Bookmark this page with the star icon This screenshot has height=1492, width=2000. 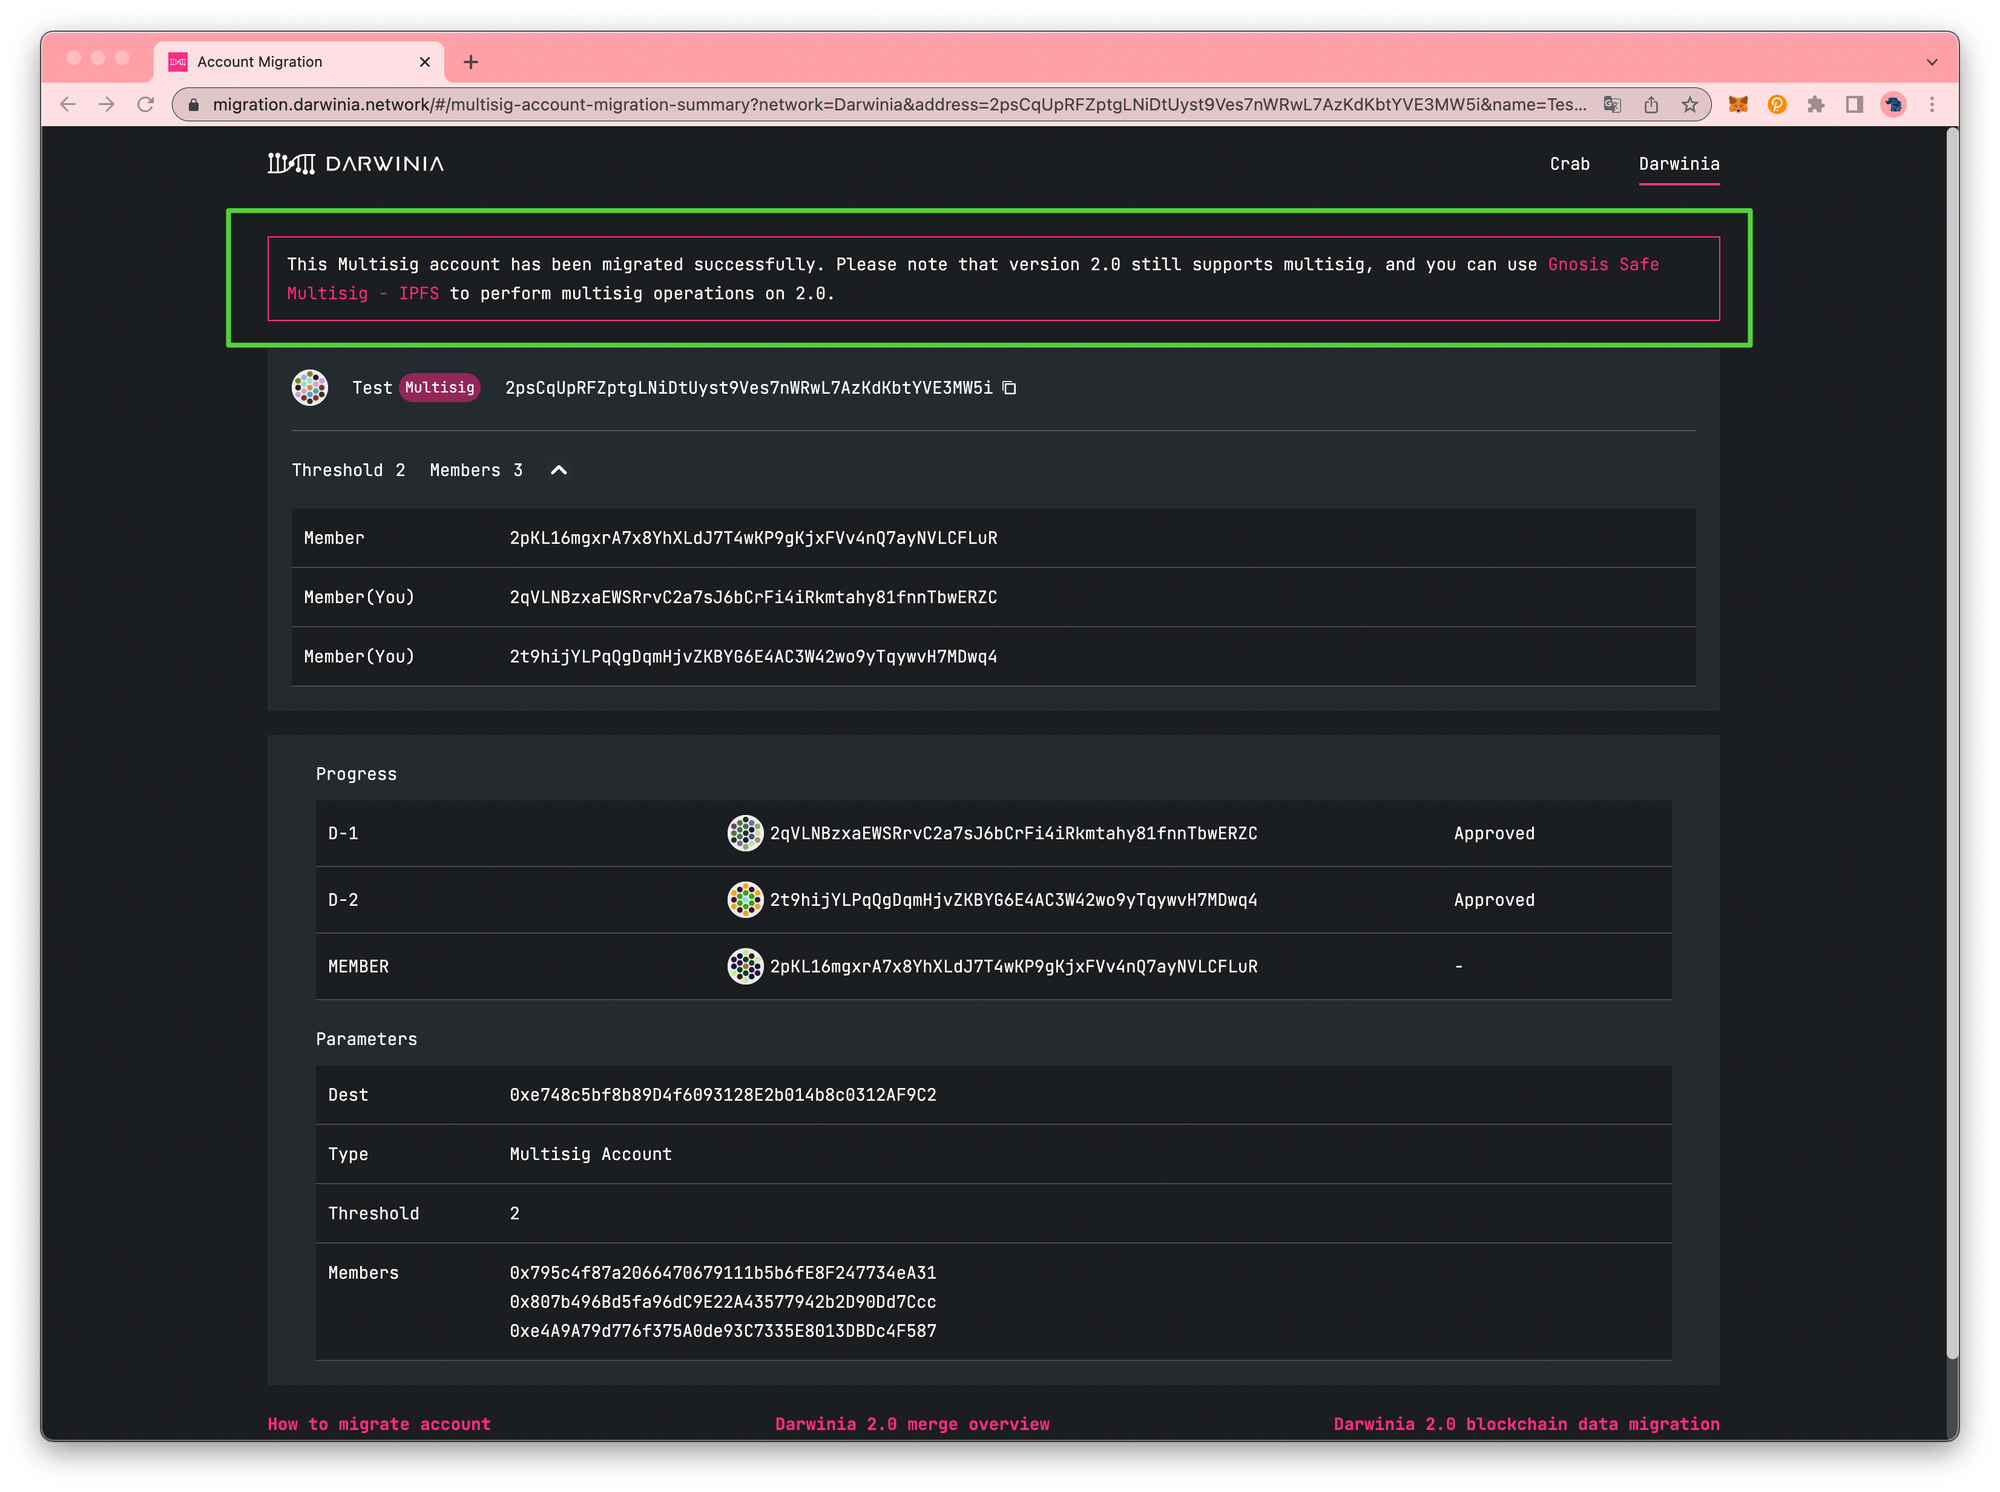[1690, 105]
